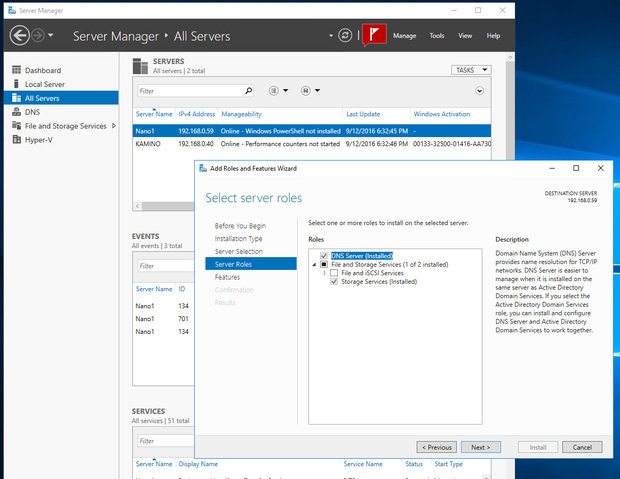Open Hyper-V in the sidebar
The width and height of the screenshot is (620, 479).
40,141
